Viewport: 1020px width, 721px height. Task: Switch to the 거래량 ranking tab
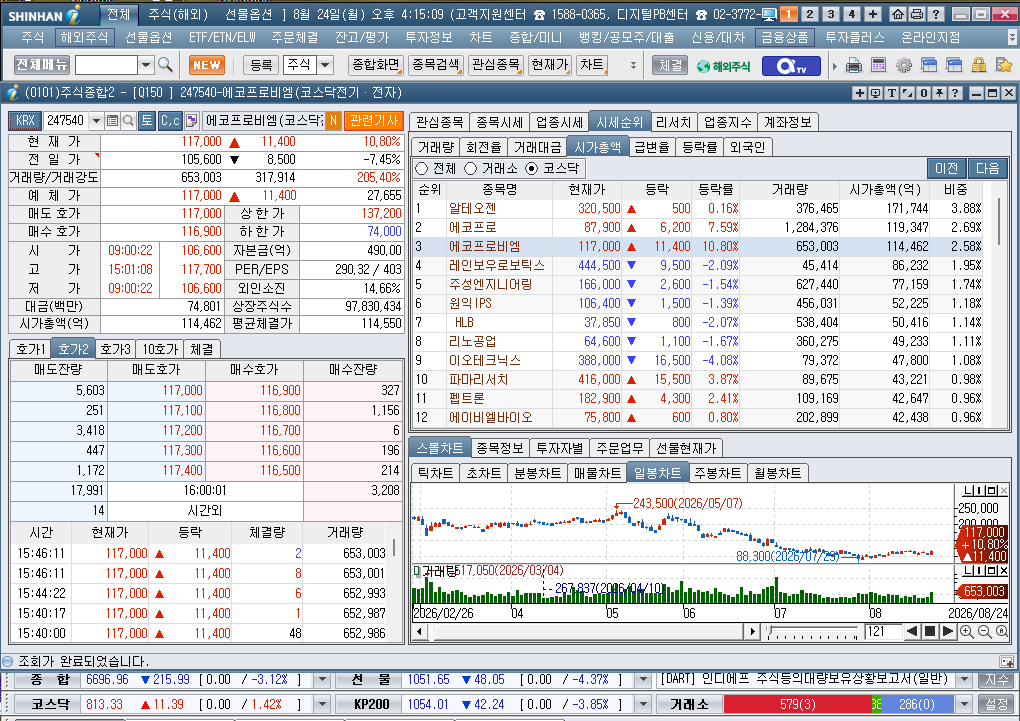435,148
